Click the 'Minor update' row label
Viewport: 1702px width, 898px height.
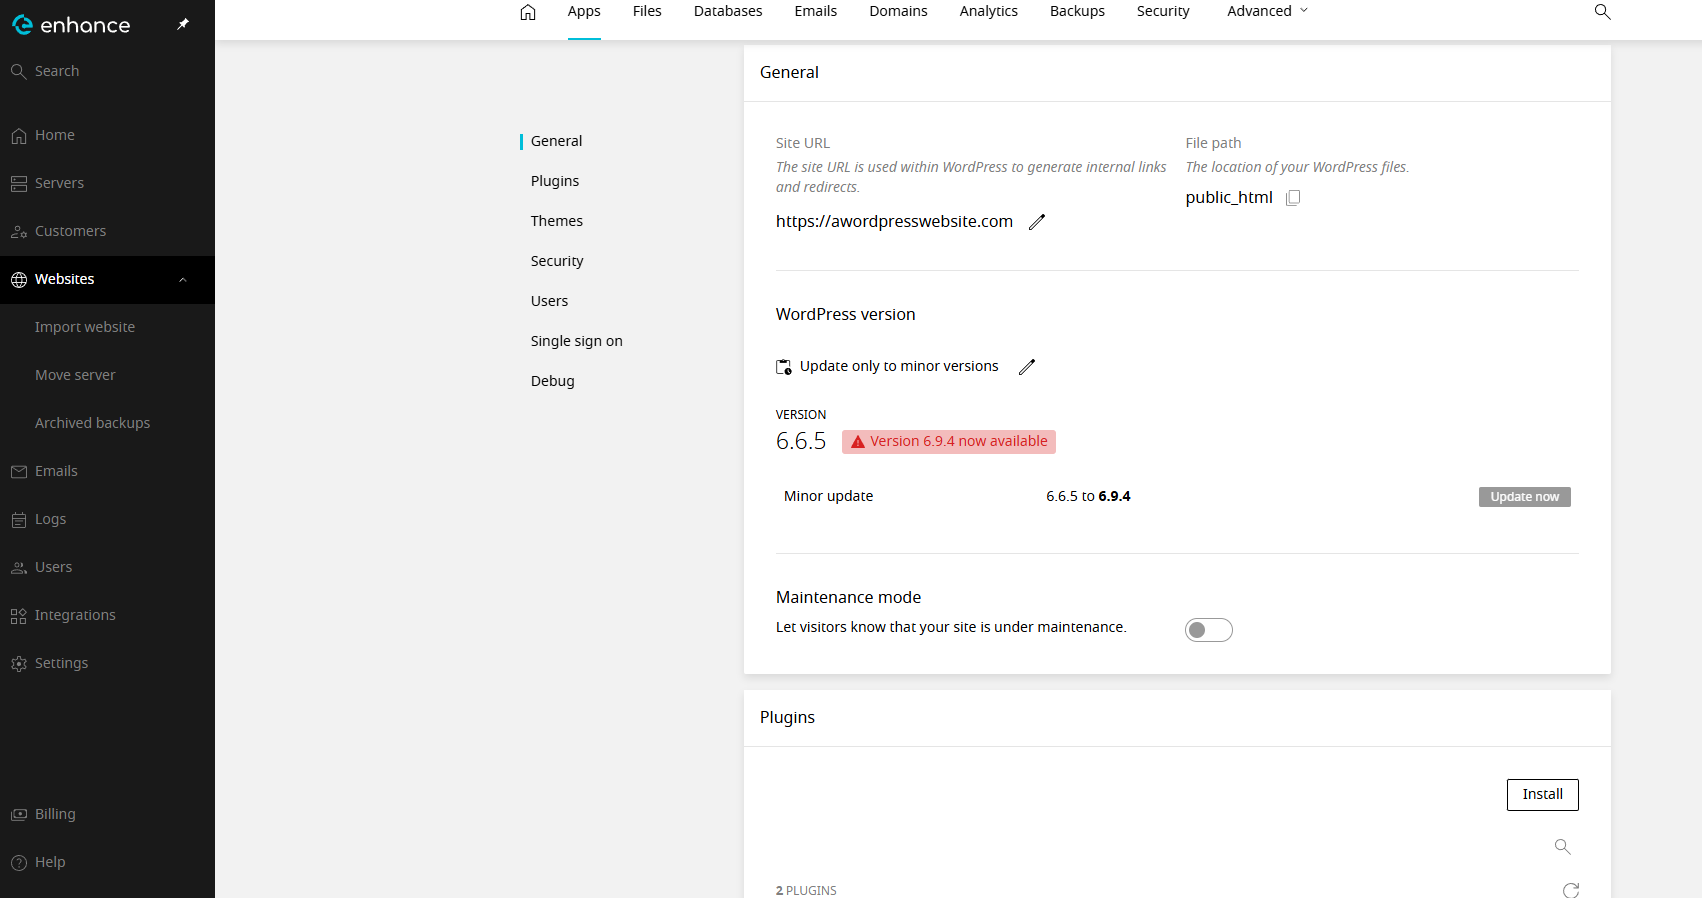[x=828, y=497]
